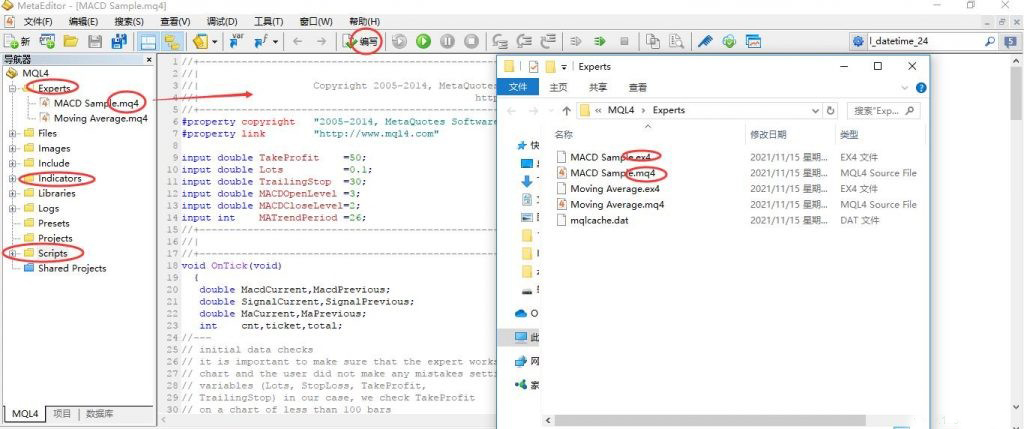Image resolution: width=1024 pixels, height=429 pixels.
Task: Close the Navigator (导航器) panel
Action: click(x=149, y=59)
